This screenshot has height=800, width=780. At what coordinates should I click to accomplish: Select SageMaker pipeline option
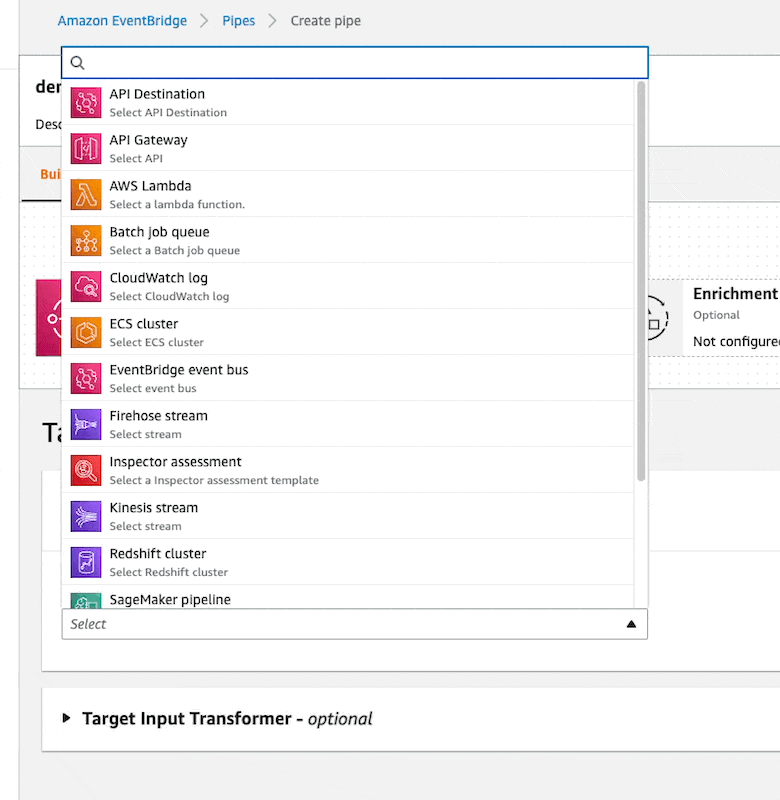pyautogui.click(x=347, y=597)
